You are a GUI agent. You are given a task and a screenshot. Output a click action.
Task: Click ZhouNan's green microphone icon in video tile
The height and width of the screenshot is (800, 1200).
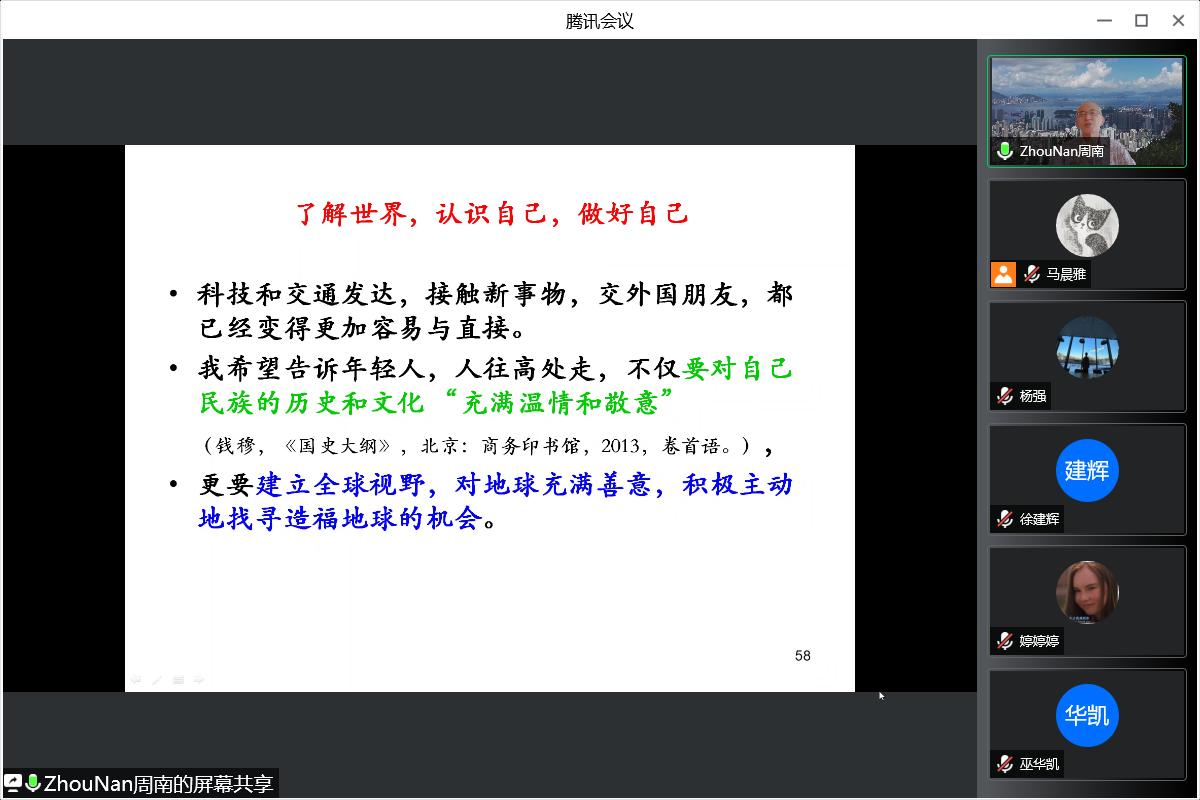click(x=1005, y=152)
